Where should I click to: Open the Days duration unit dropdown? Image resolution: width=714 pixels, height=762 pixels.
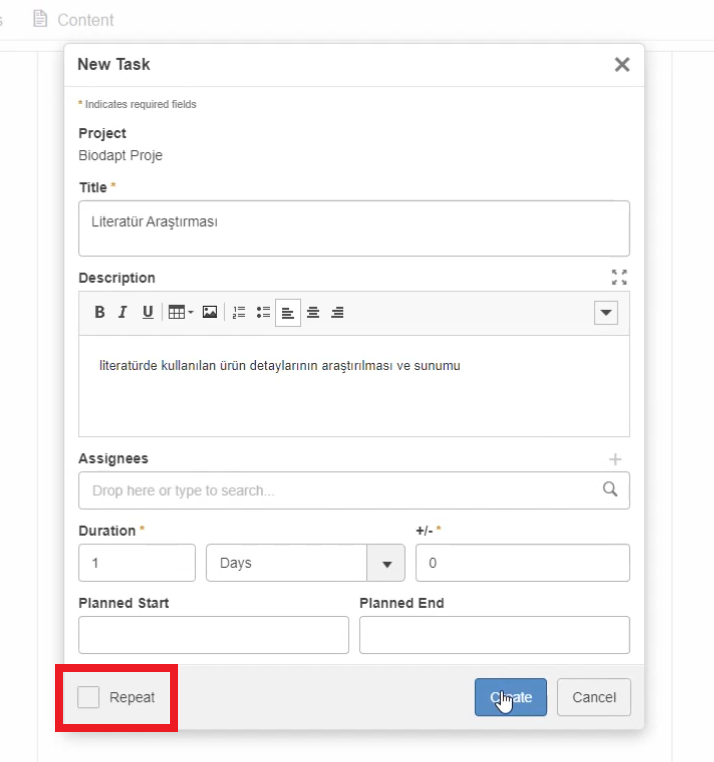[386, 563]
